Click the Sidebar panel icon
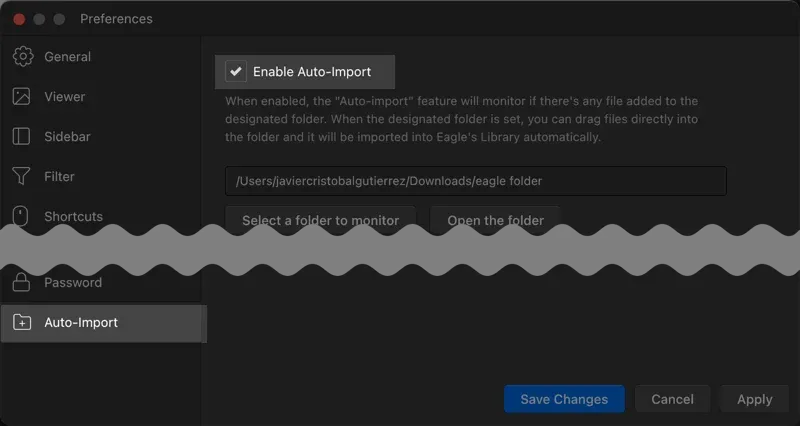The width and height of the screenshot is (800, 426). click(21, 136)
